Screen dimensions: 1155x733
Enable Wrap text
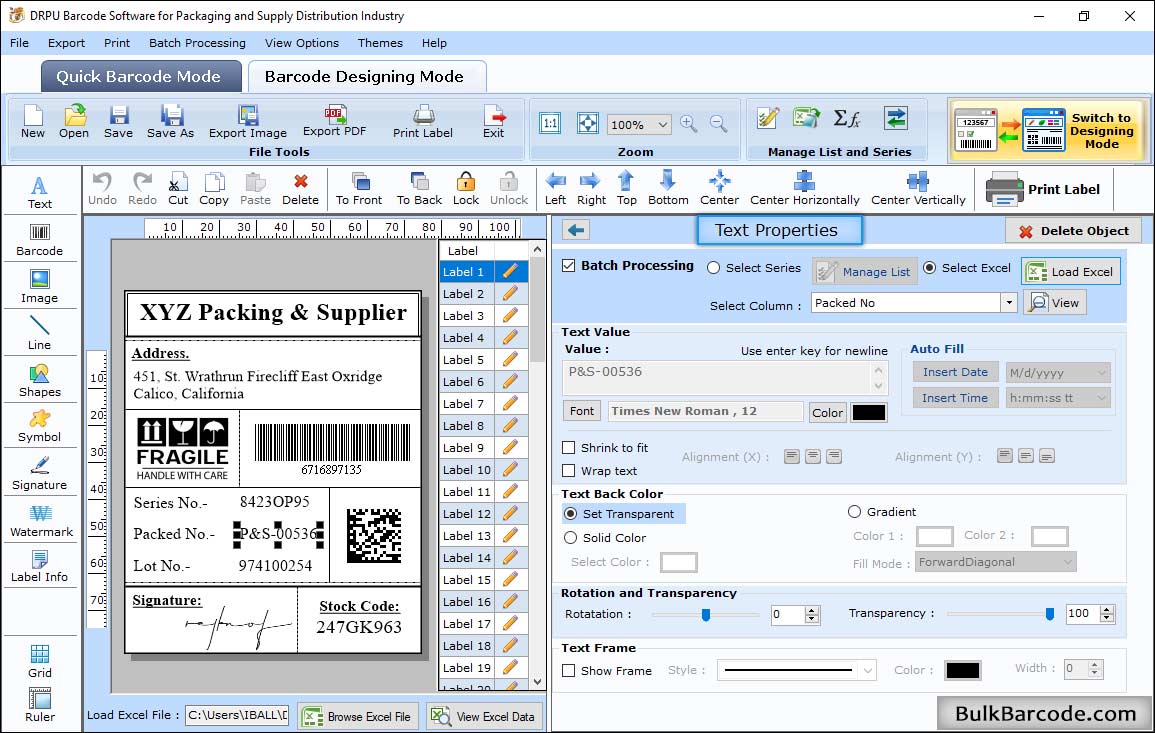(569, 471)
